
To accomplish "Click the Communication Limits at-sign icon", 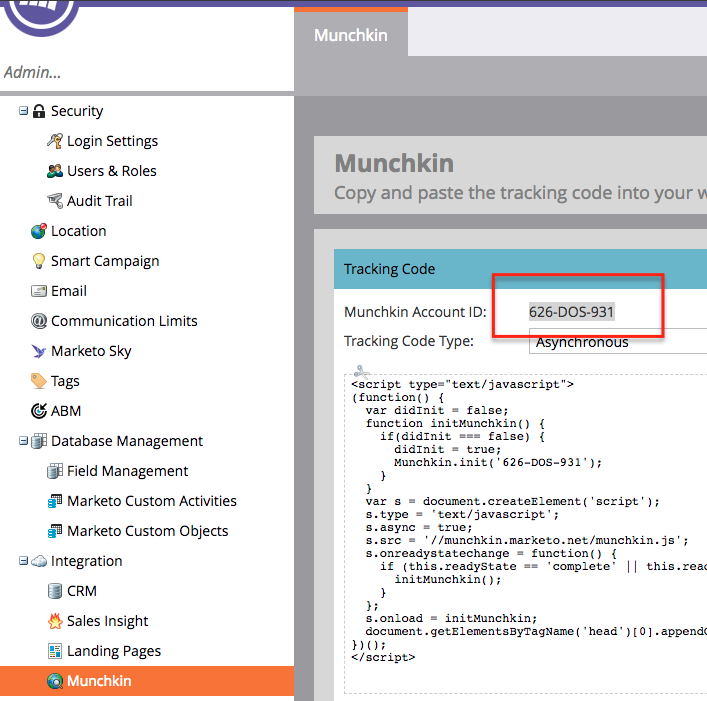I will 39,321.
